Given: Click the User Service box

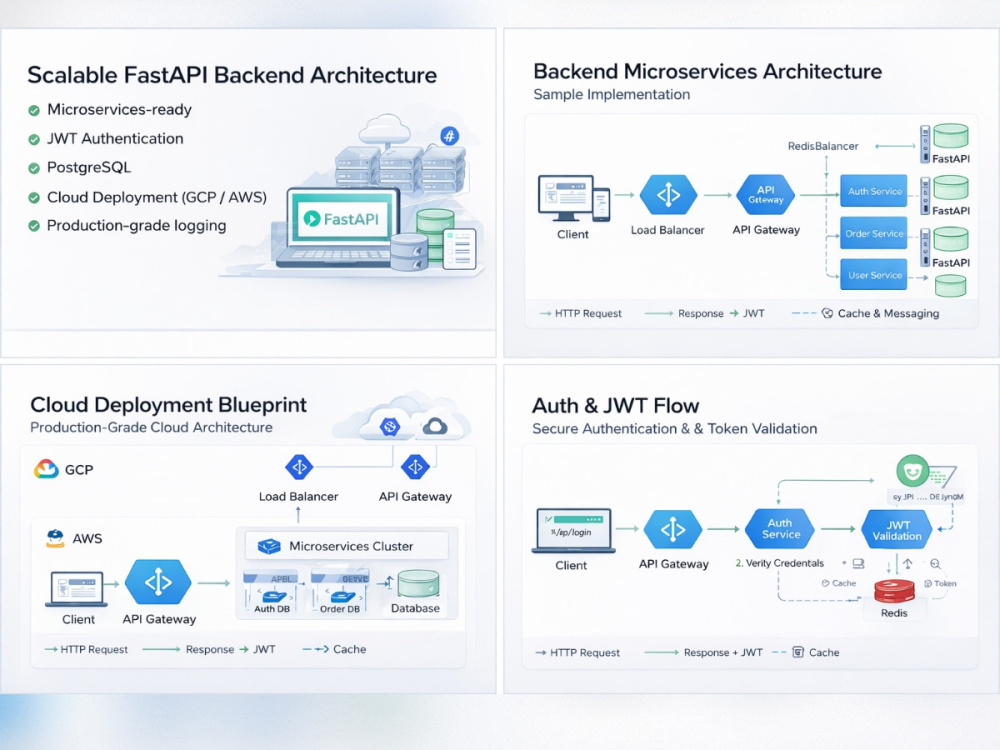Looking at the screenshot, I should point(874,275).
